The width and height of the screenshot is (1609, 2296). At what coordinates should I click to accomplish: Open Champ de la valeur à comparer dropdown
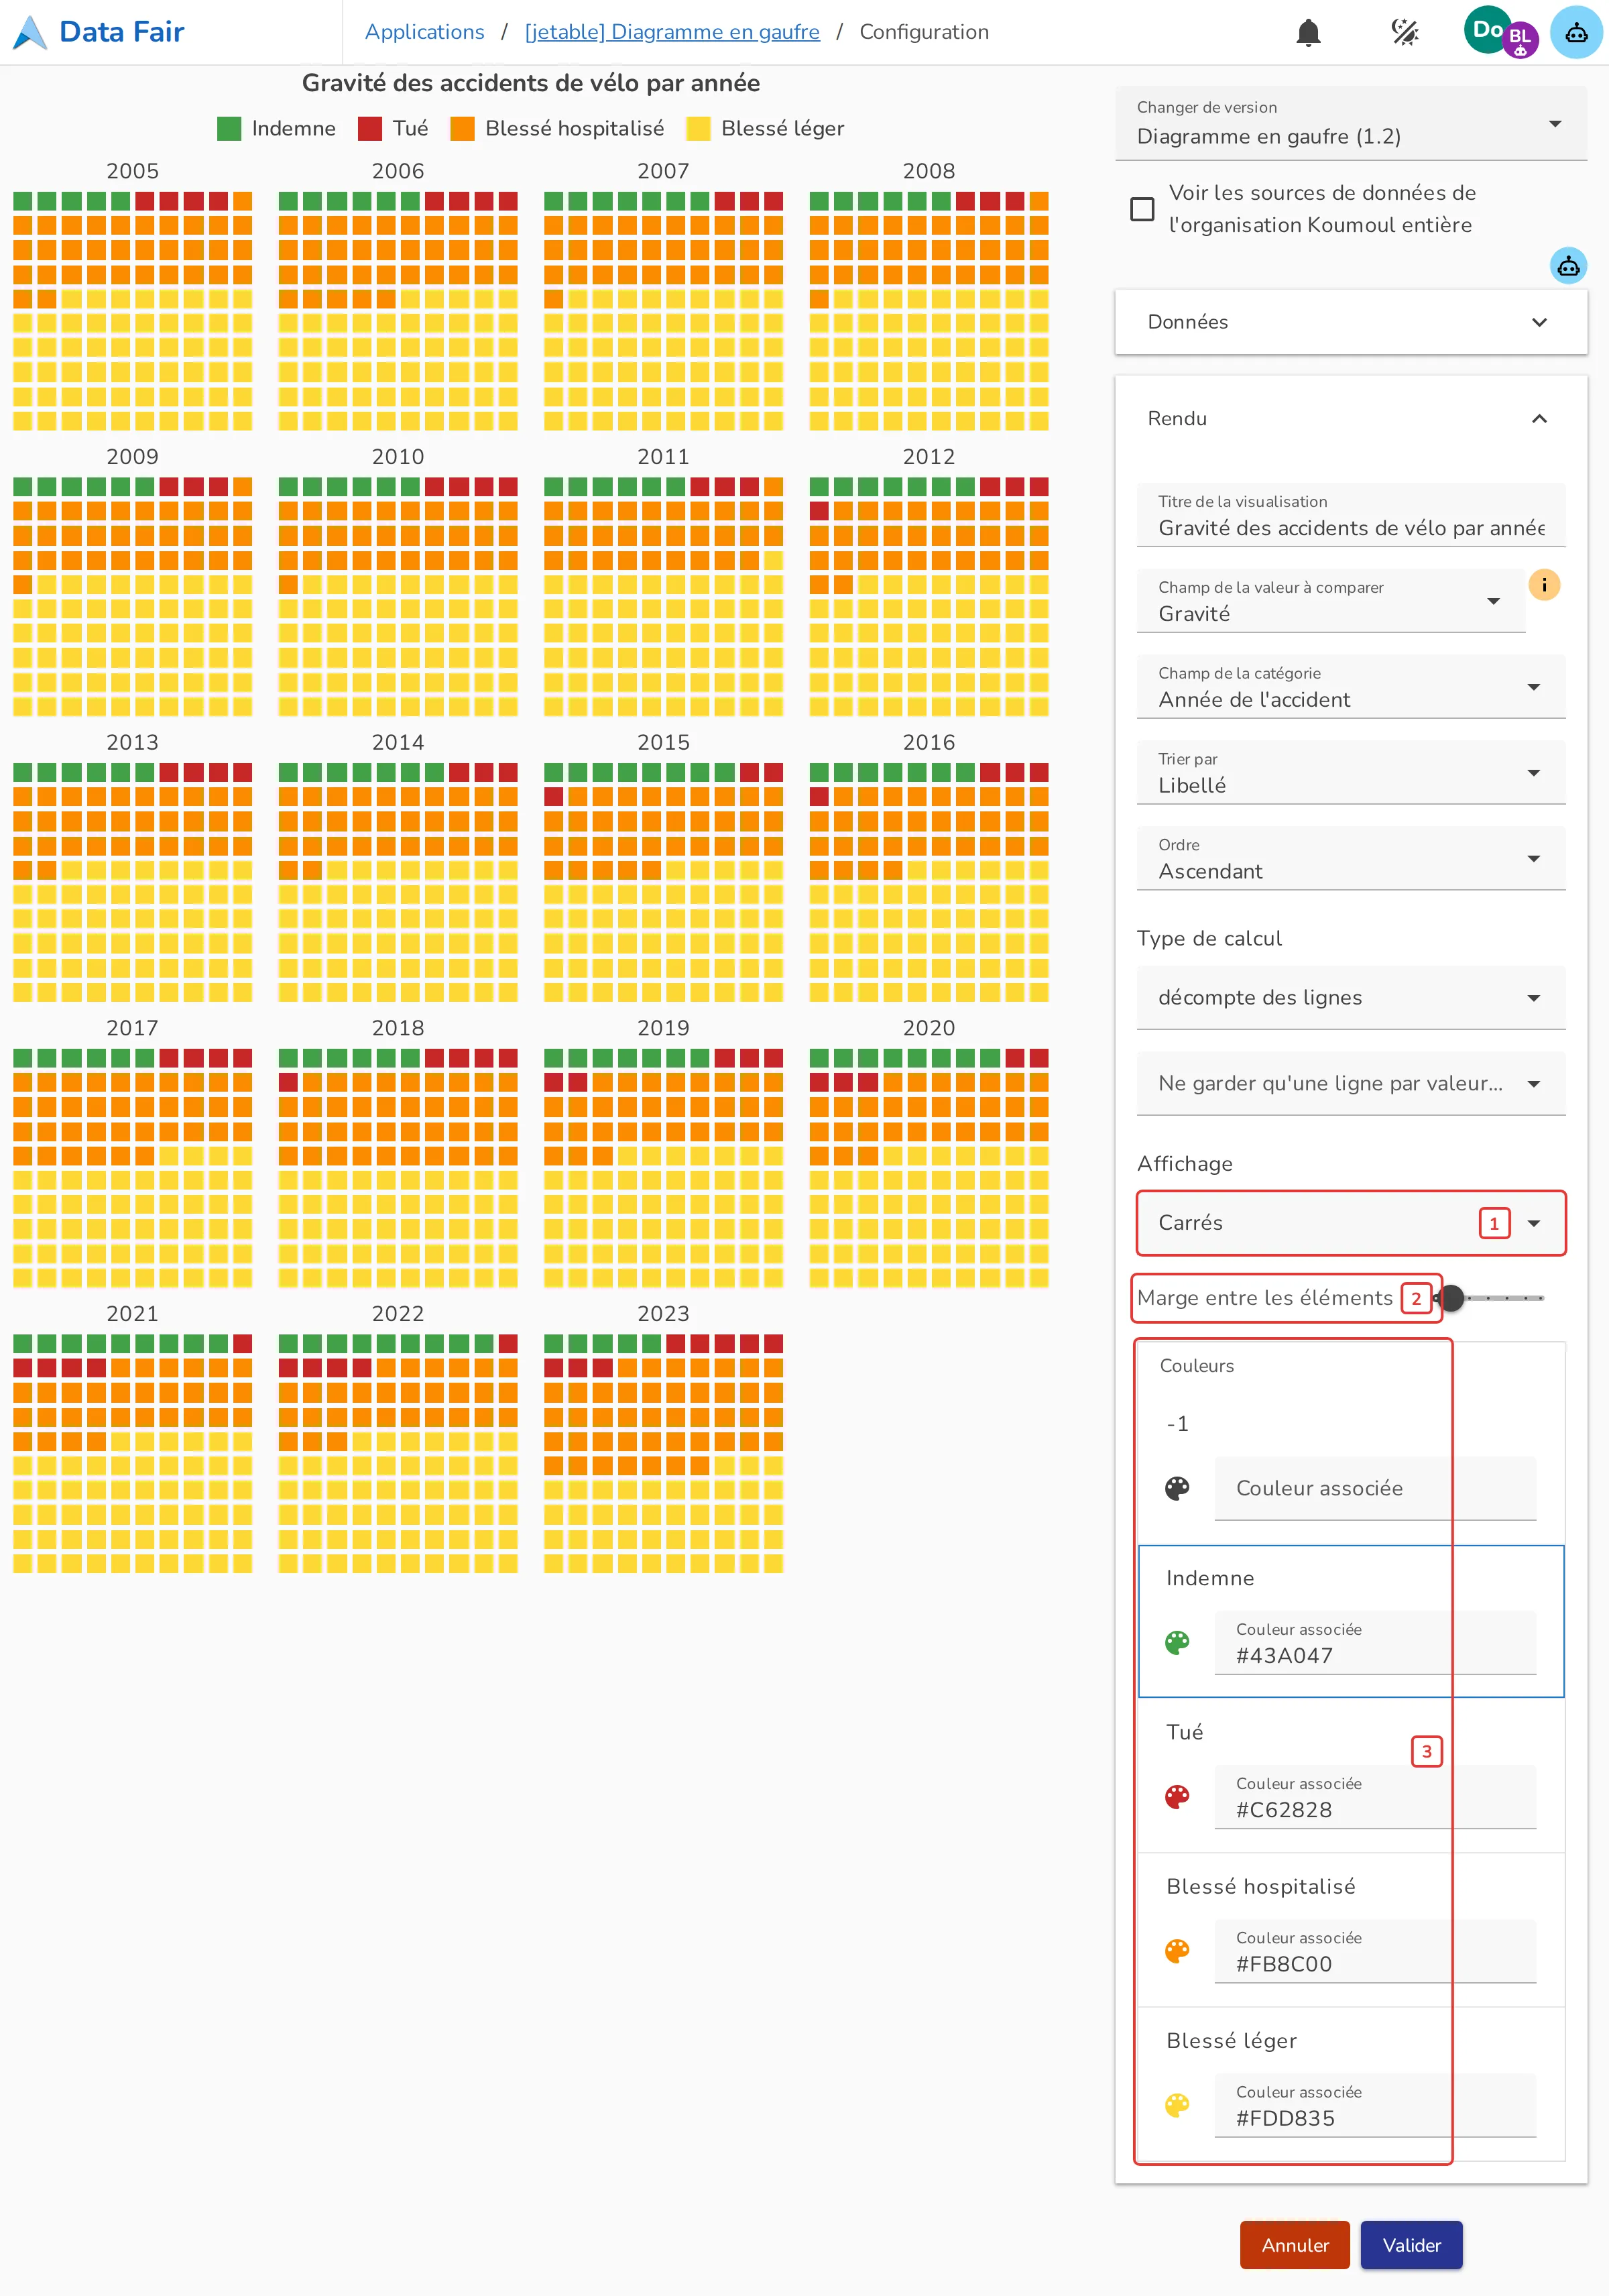[1331, 601]
